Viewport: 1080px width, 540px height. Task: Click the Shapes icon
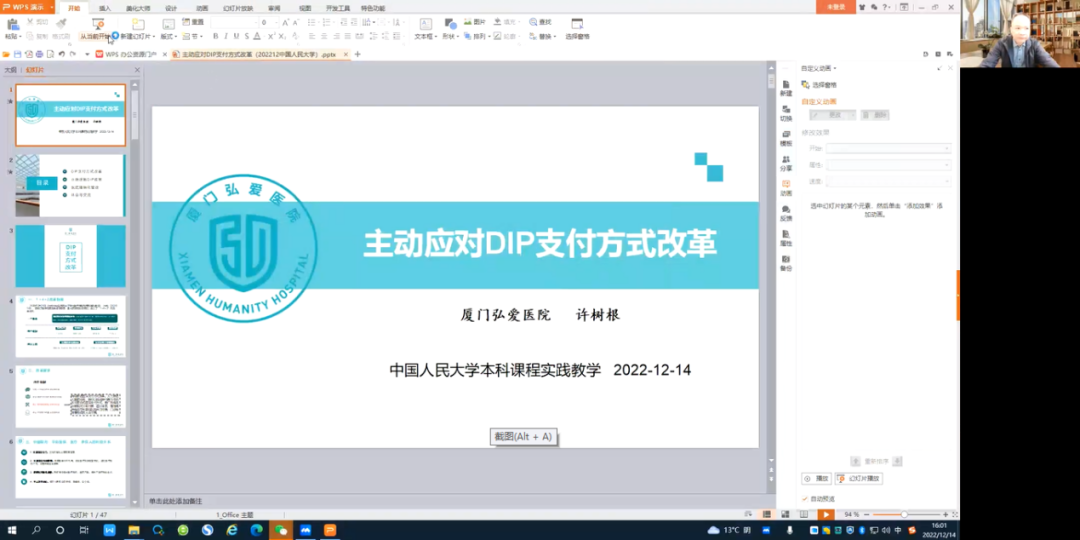point(450,24)
